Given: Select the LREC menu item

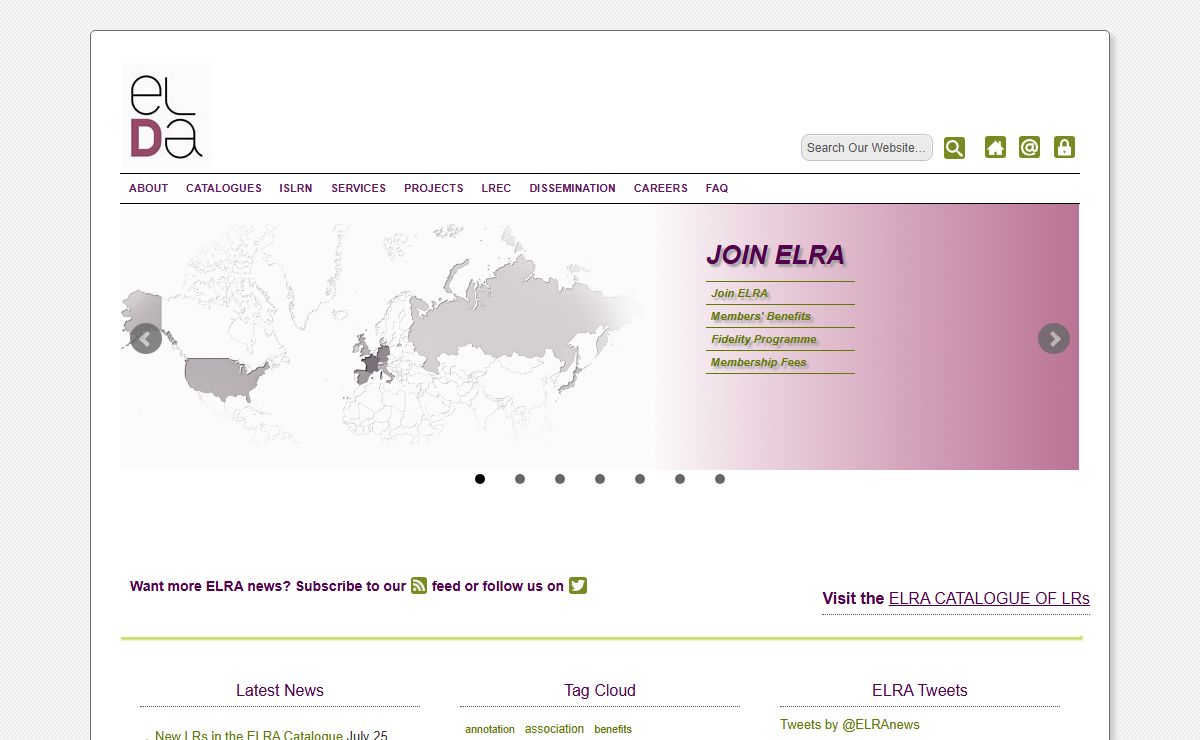Looking at the screenshot, I should [496, 188].
